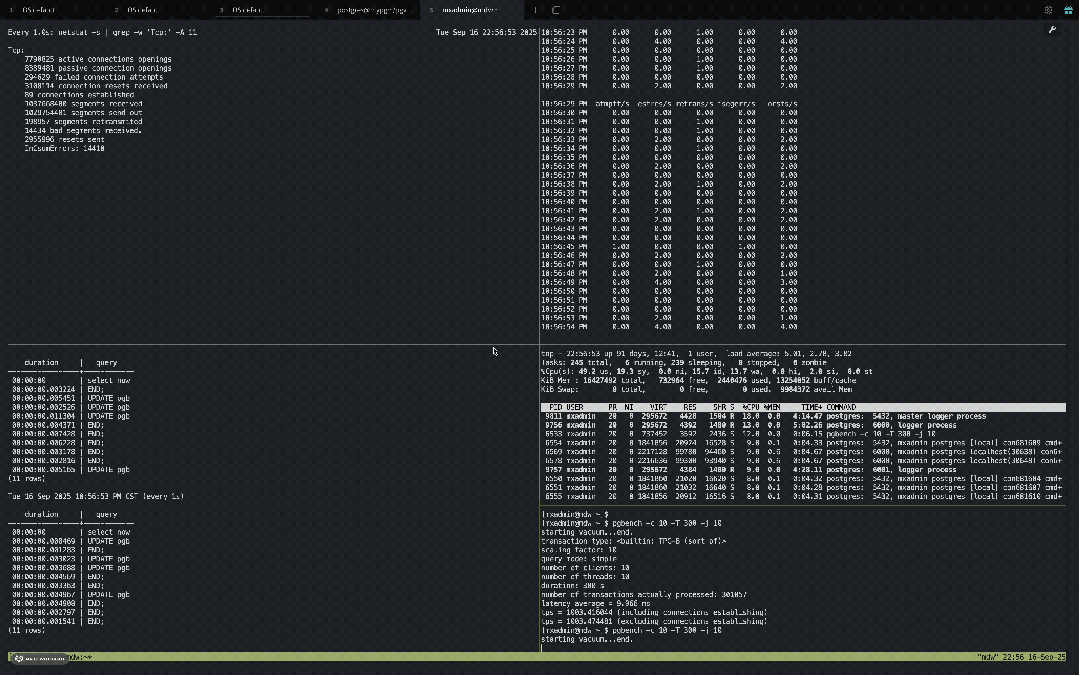1080x676 pixels.
Task: Click the '294029 failed connection attempts' line
Action: tap(94, 77)
